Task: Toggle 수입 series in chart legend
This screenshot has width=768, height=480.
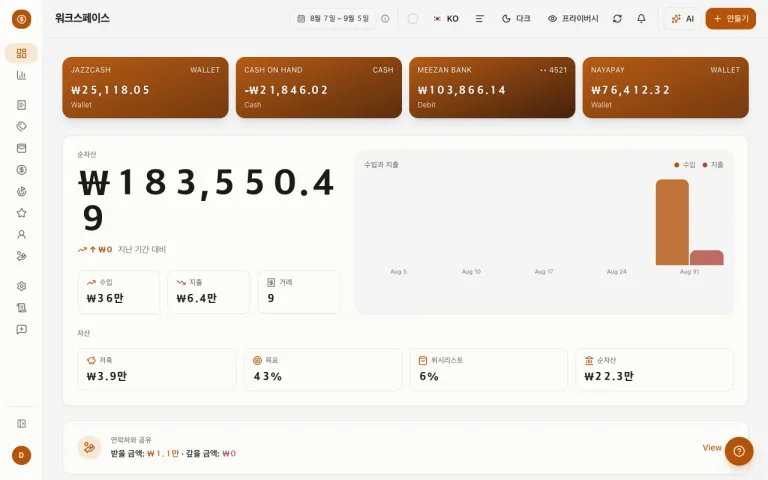Action: click(x=684, y=165)
